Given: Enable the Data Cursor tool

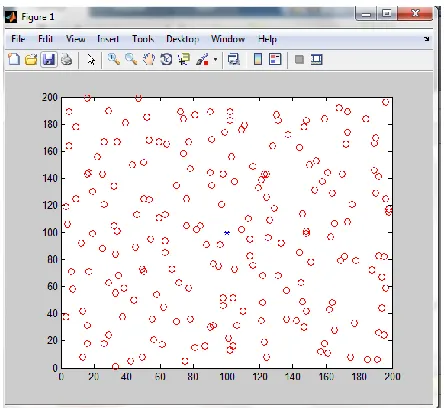Looking at the screenshot, I should [183, 60].
